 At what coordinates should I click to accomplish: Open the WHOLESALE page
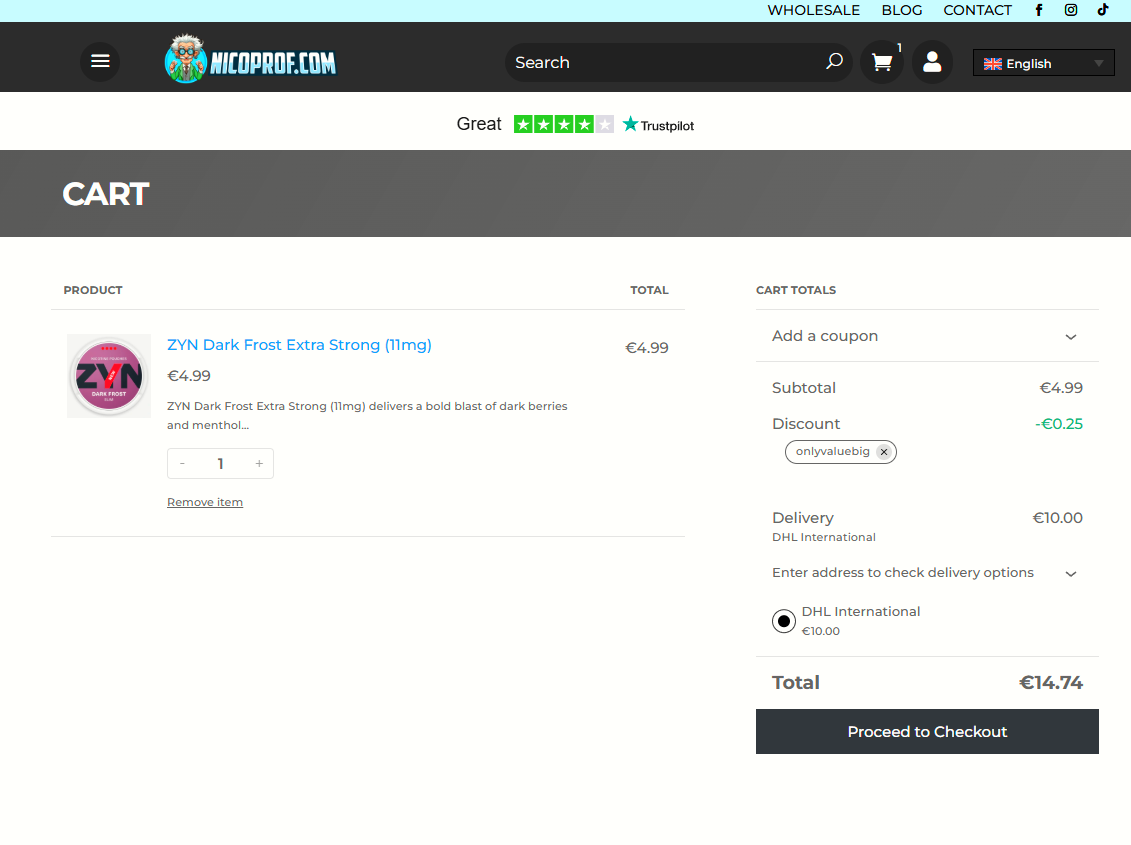pos(813,10)
